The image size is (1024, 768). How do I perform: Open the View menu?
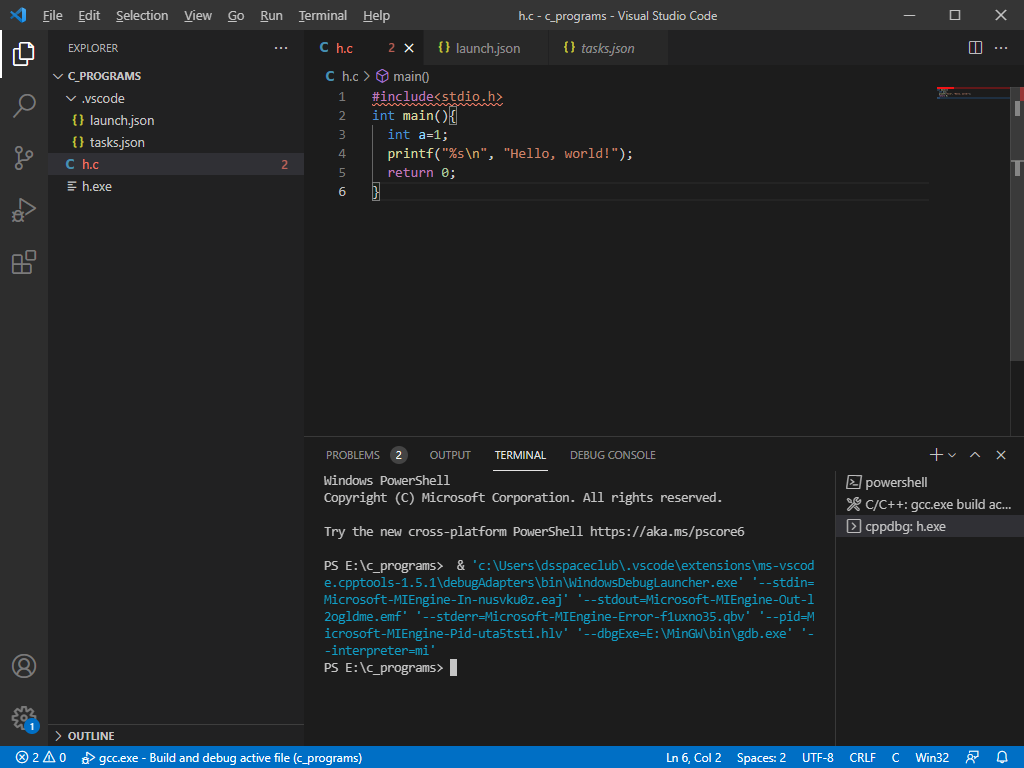197,15
